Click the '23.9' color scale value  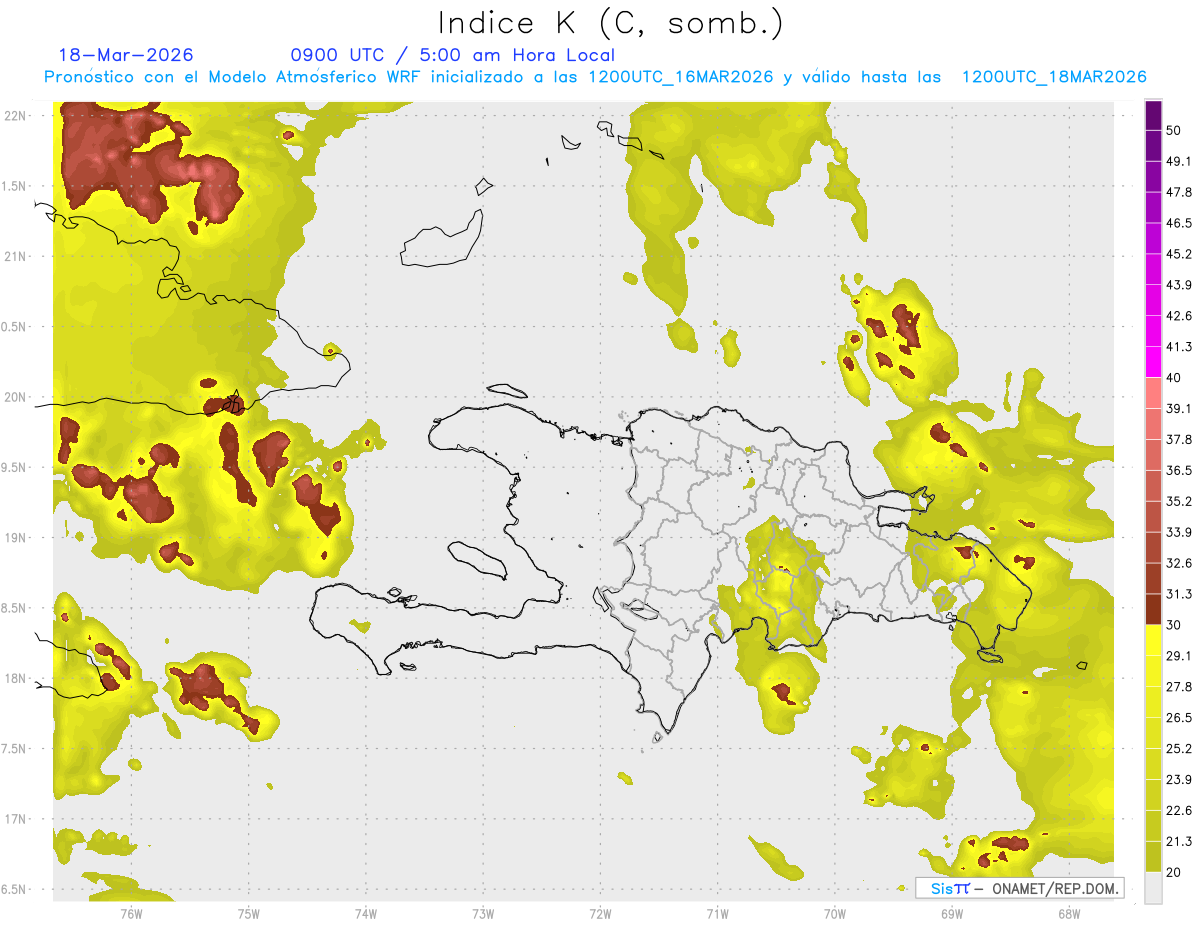(x=1179, y=780)
